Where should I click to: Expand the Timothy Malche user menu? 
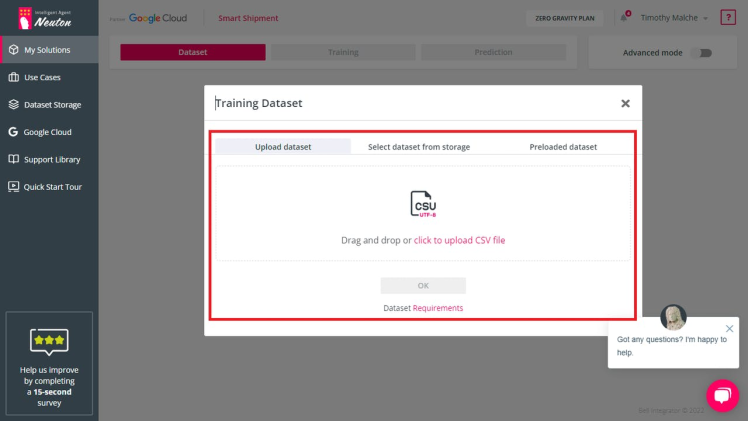click(674, 18)
